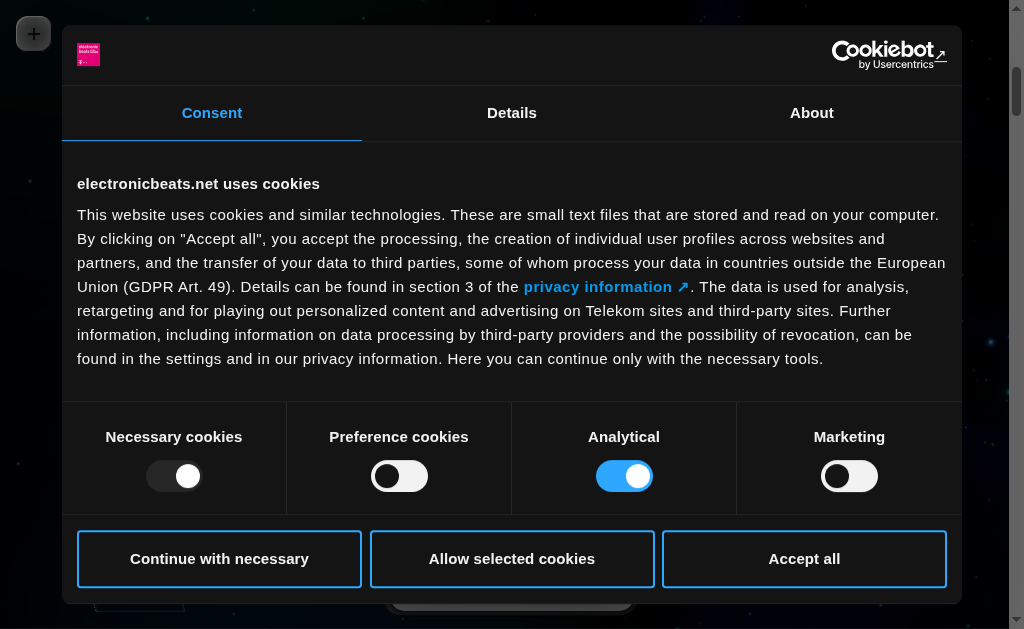Enable the Marketing cookies switch

click(x=849, y=476)
